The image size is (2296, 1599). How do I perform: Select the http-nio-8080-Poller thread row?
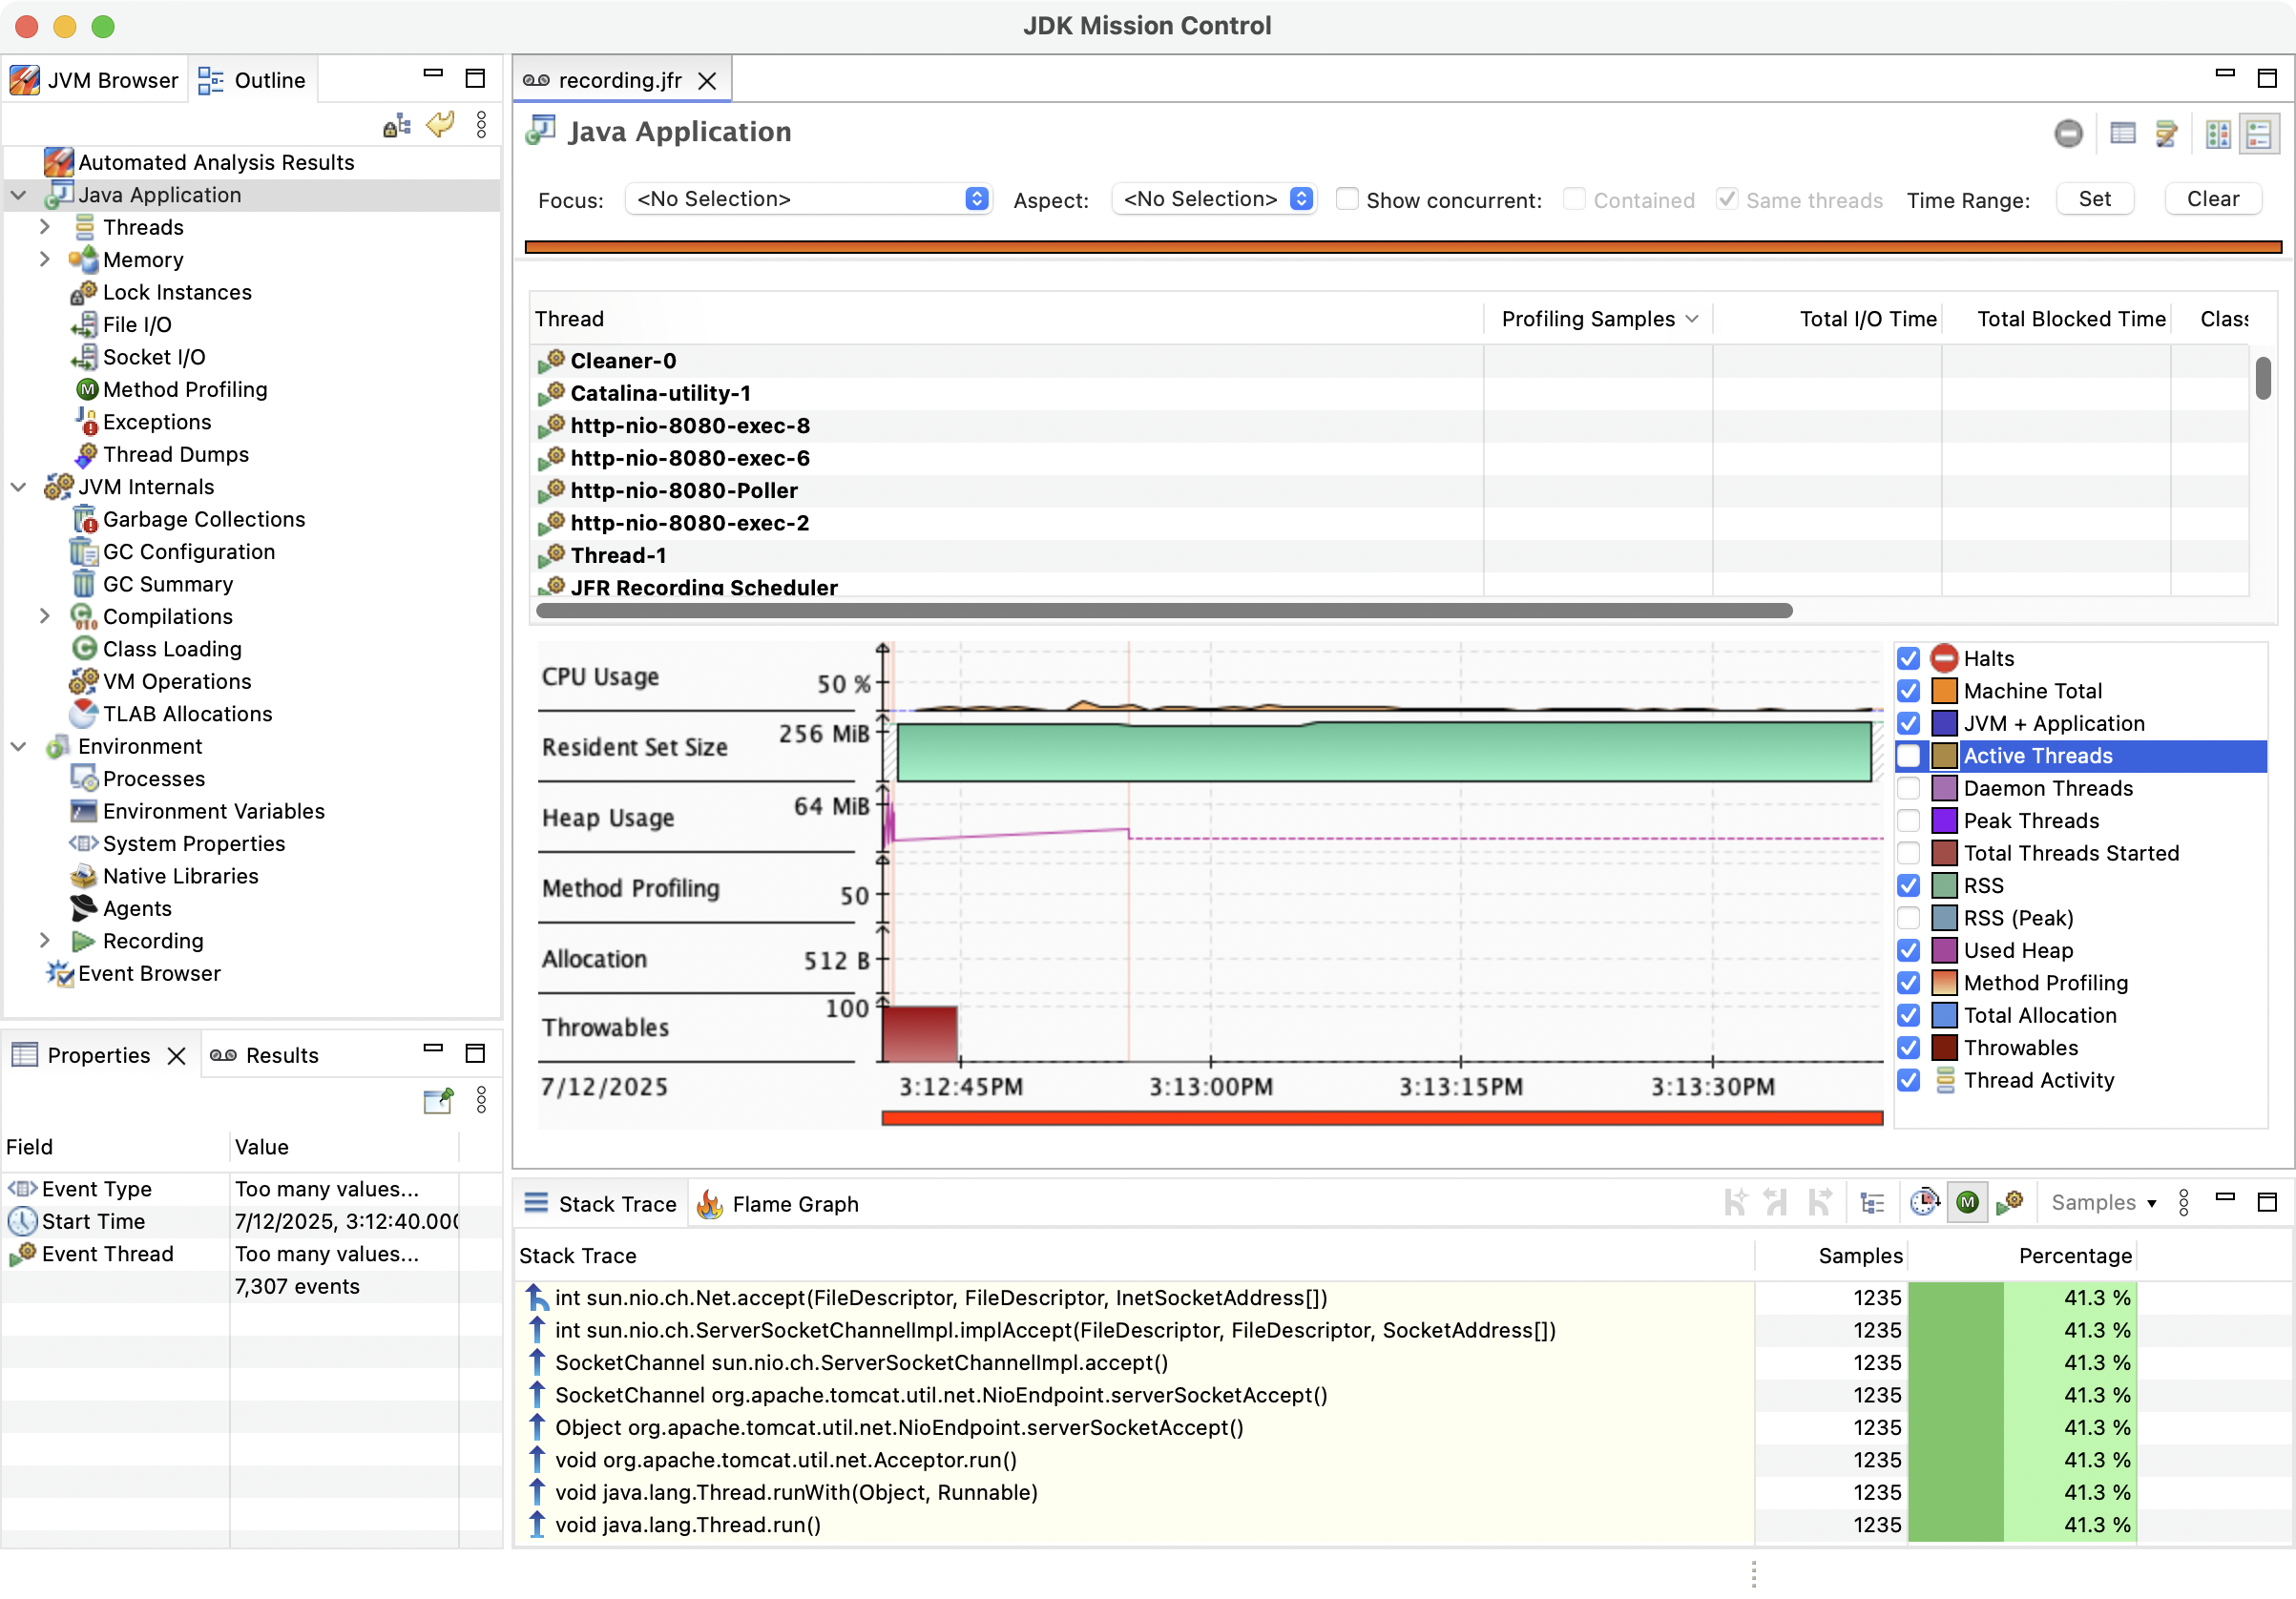[684, 490]
